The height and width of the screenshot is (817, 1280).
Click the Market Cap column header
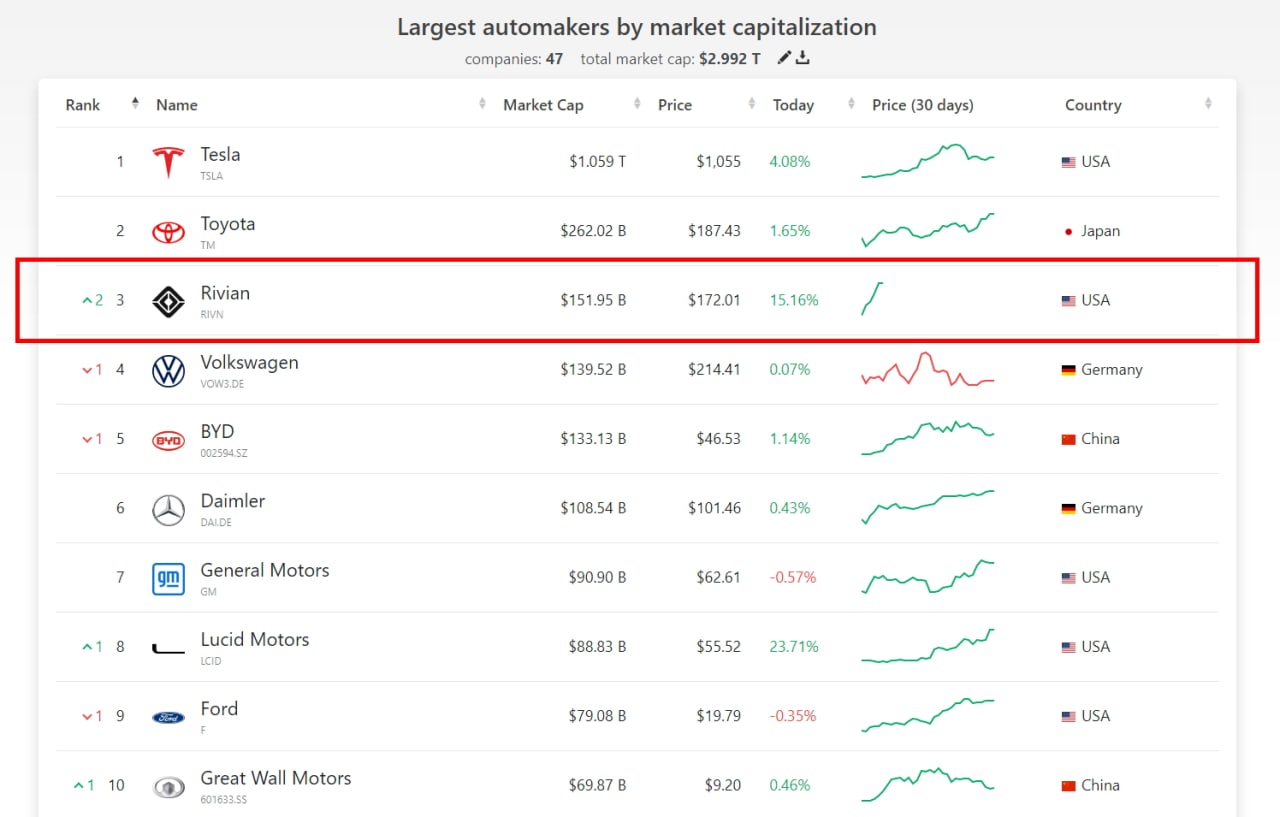coord(543,105)
